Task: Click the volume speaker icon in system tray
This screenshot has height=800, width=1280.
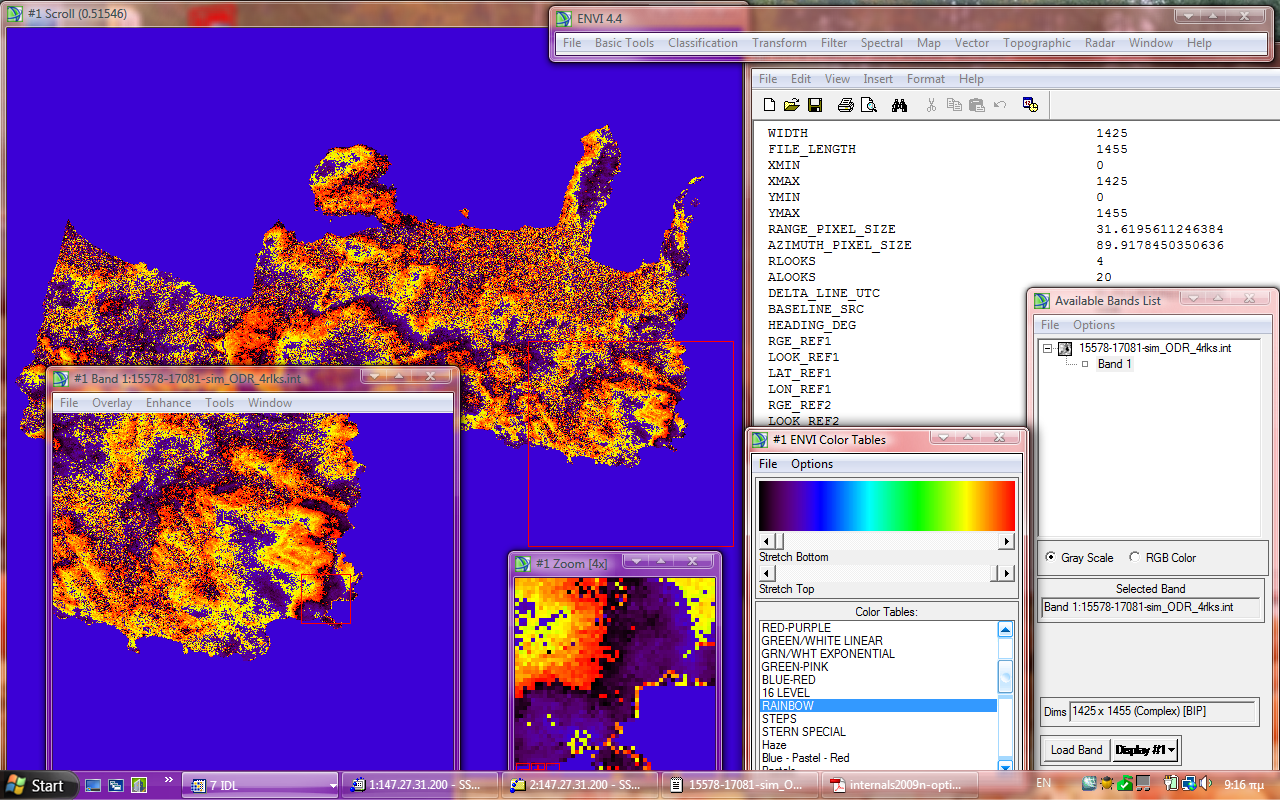Action: tap(1207, 783)
